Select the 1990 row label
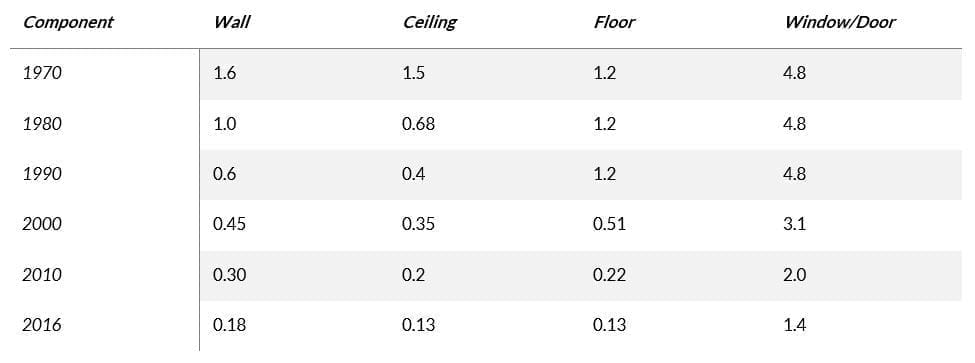The width and height of the screenshot is (975, 363). click(42, 174)
